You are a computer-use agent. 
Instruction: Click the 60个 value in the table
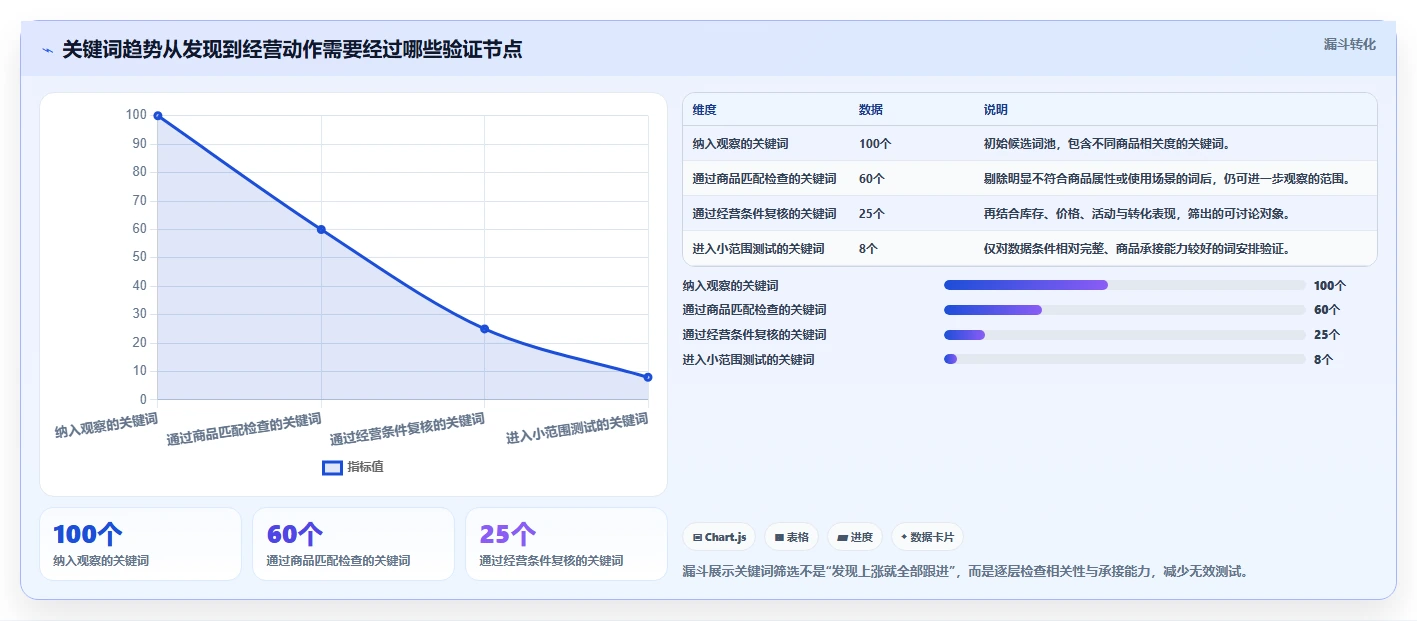pos(871,179)
